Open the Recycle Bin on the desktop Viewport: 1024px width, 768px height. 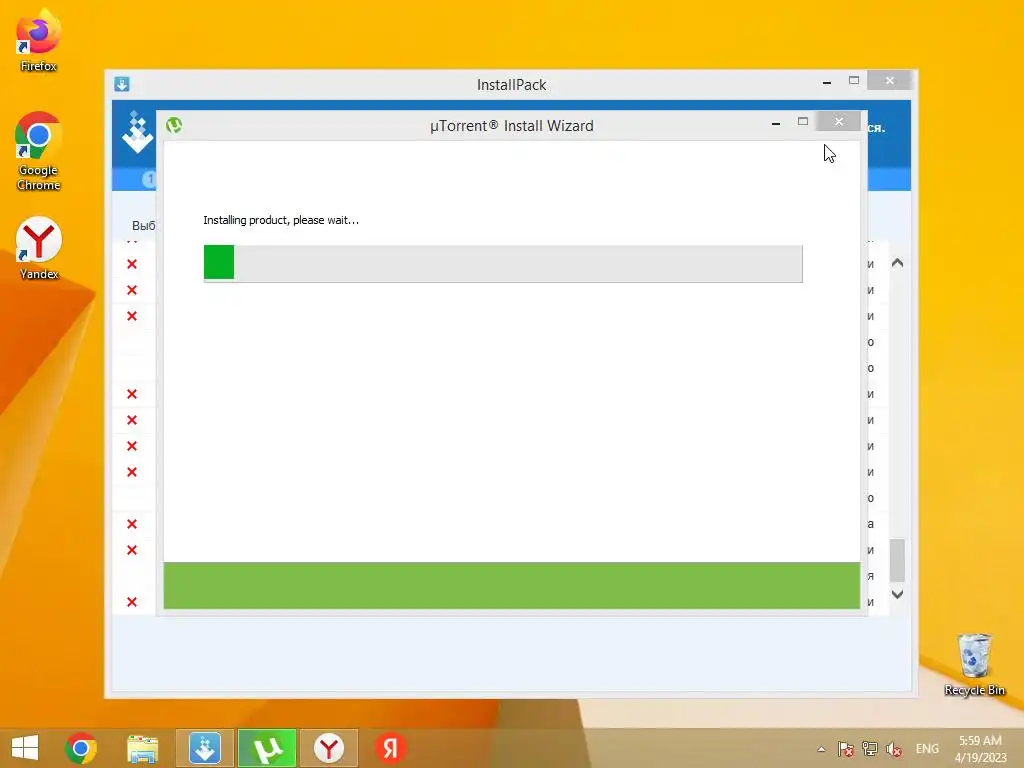(x=974, y=665)
